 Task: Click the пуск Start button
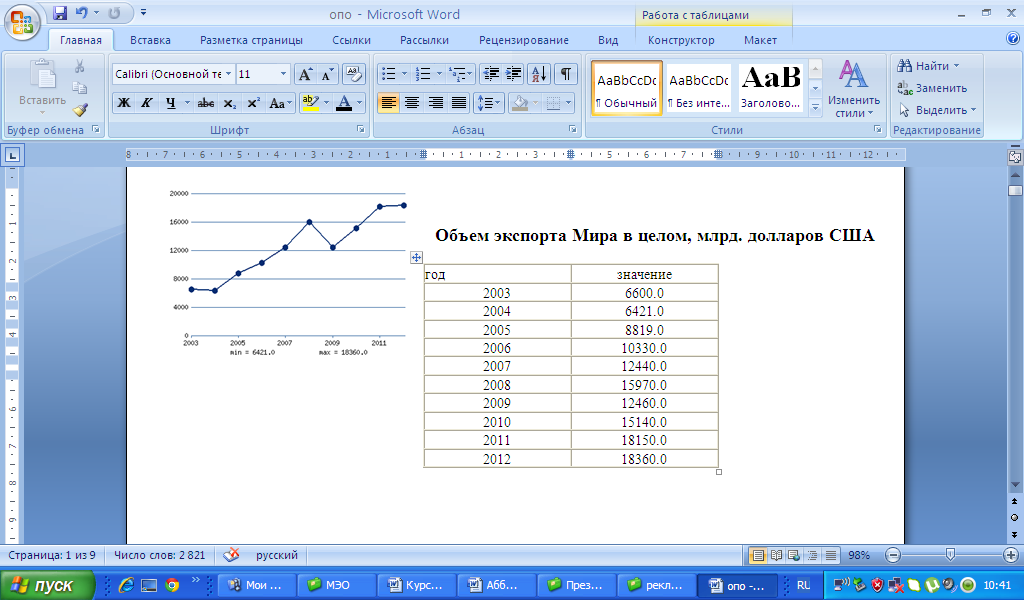47,585
